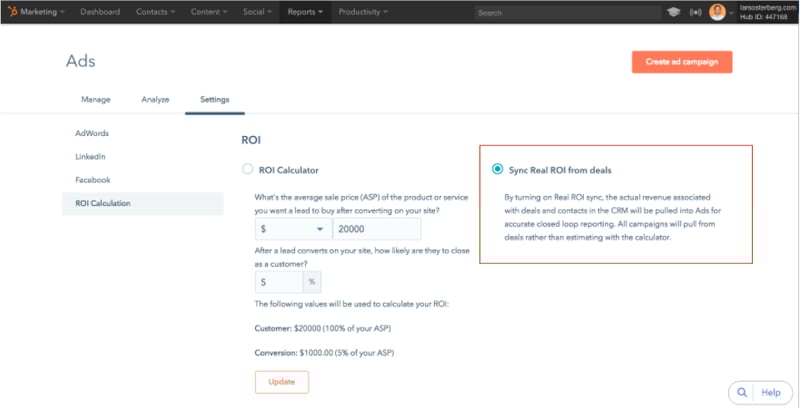Image resolution: width=800 pixels, height=411 pixels.
Task: Open the academy graduation cap icon
Action: 673,12
